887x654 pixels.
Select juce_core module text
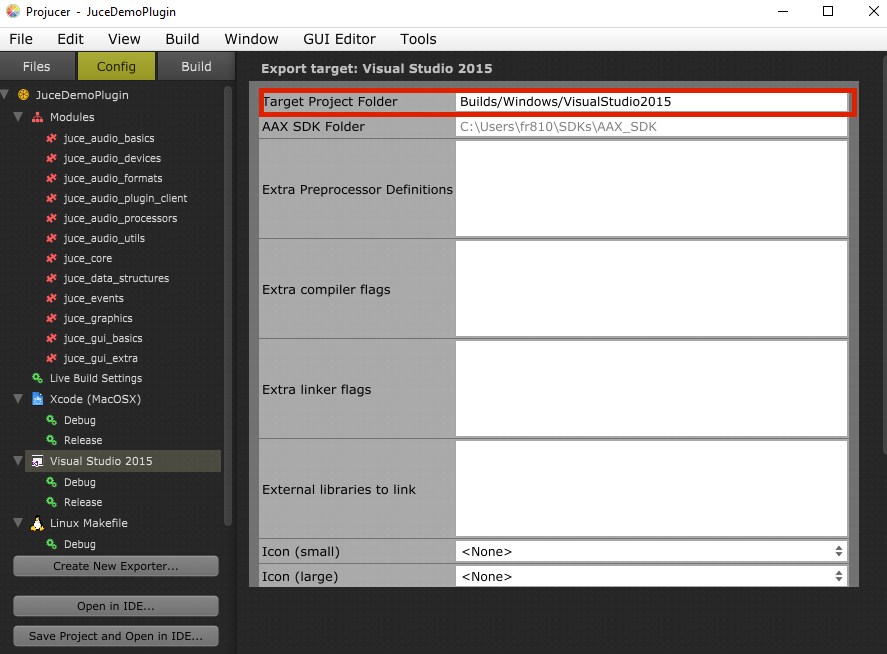click(88, 259)
